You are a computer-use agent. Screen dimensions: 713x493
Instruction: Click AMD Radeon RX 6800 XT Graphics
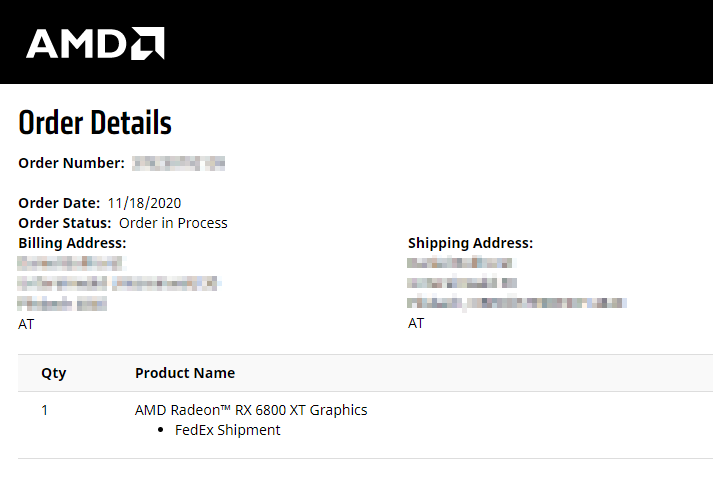click(251, 410)
